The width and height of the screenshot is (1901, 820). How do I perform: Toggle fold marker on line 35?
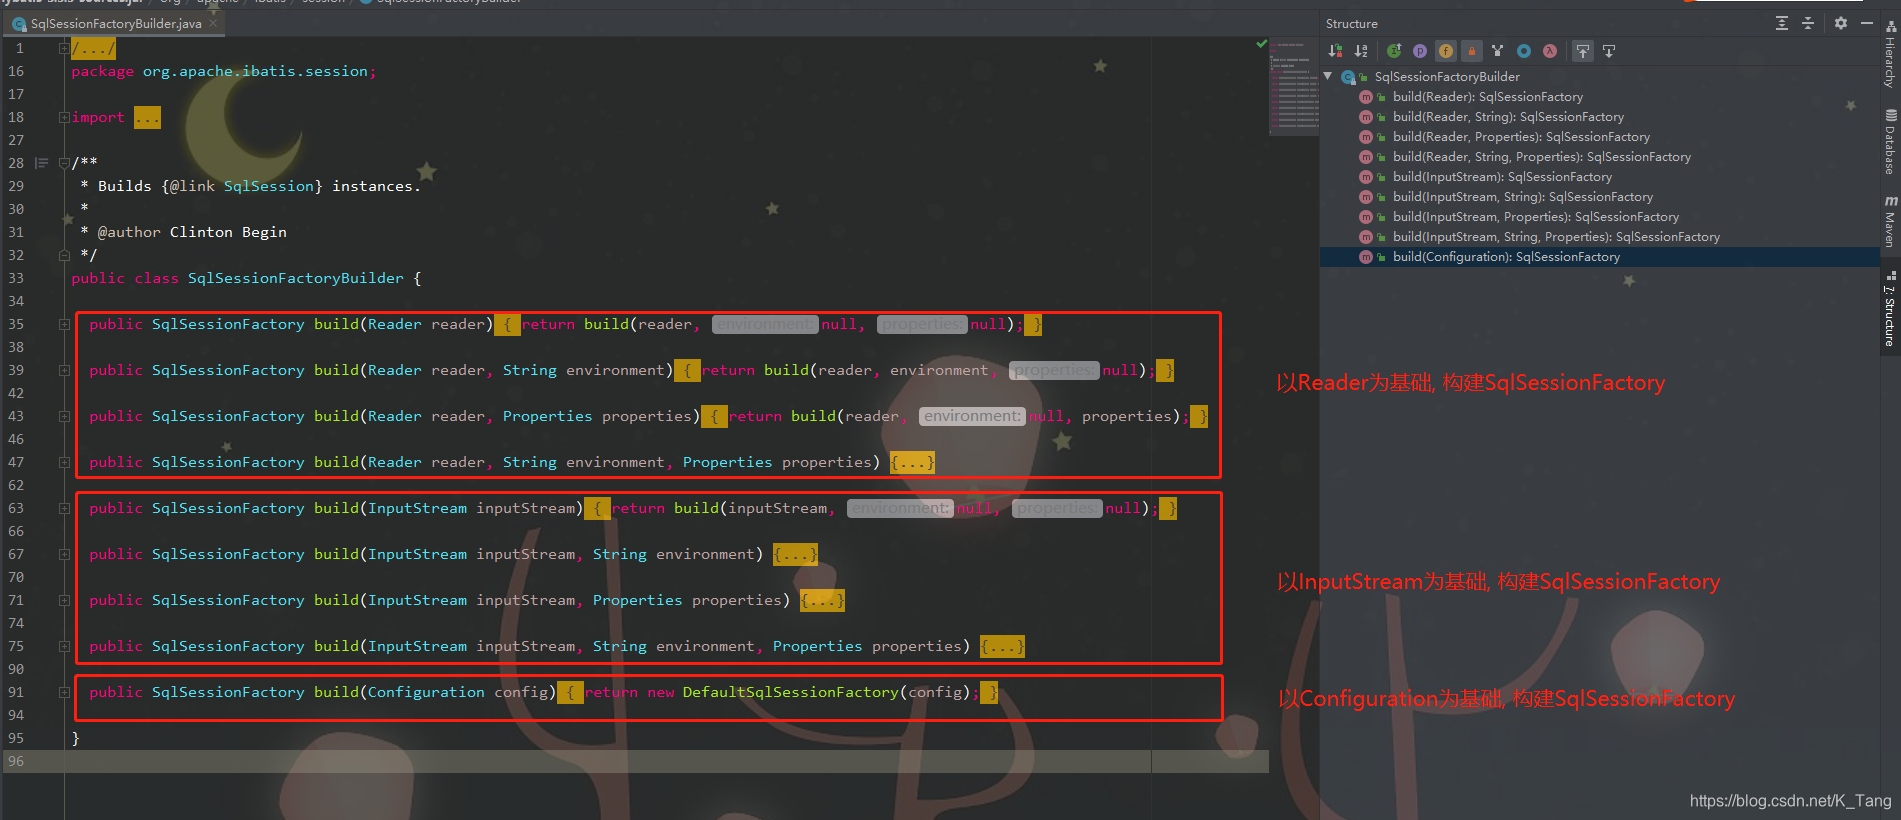64,324
